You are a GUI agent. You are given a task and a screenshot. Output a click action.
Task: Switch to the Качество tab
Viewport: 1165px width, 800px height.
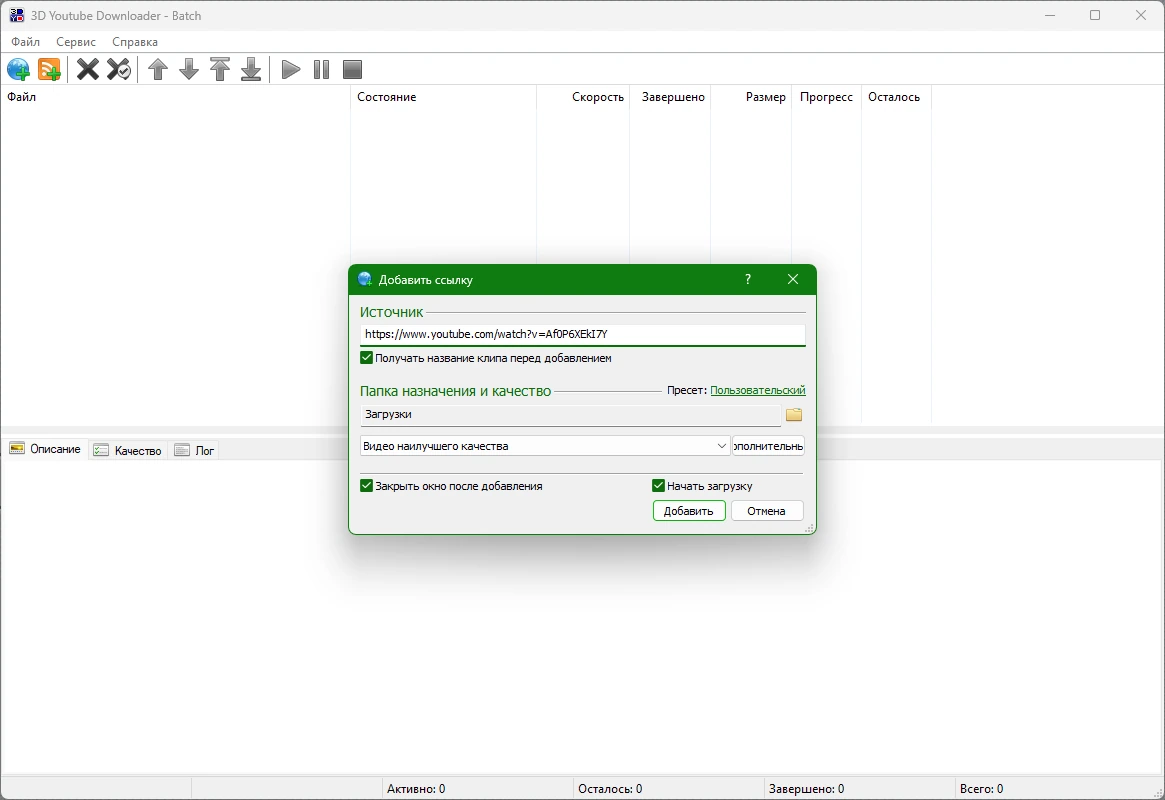tap(128, 450)
